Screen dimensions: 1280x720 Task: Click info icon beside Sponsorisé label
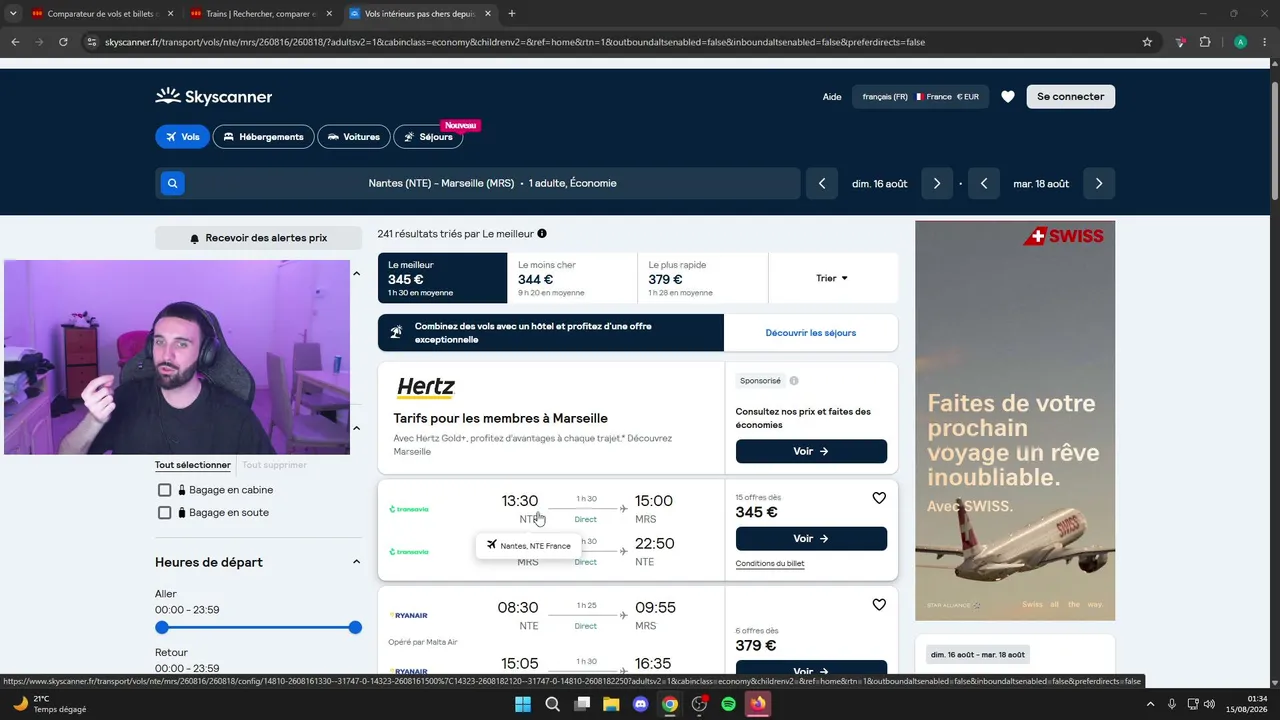(794, 381)
